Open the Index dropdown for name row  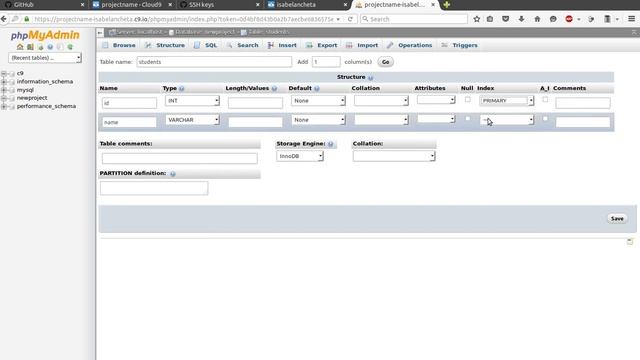click(507, 120)
